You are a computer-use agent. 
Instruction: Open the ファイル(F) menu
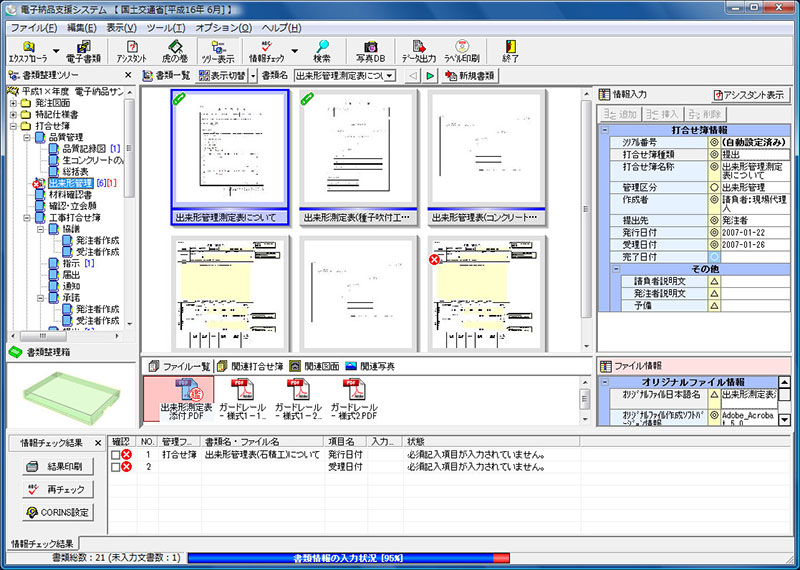[34, 28]
